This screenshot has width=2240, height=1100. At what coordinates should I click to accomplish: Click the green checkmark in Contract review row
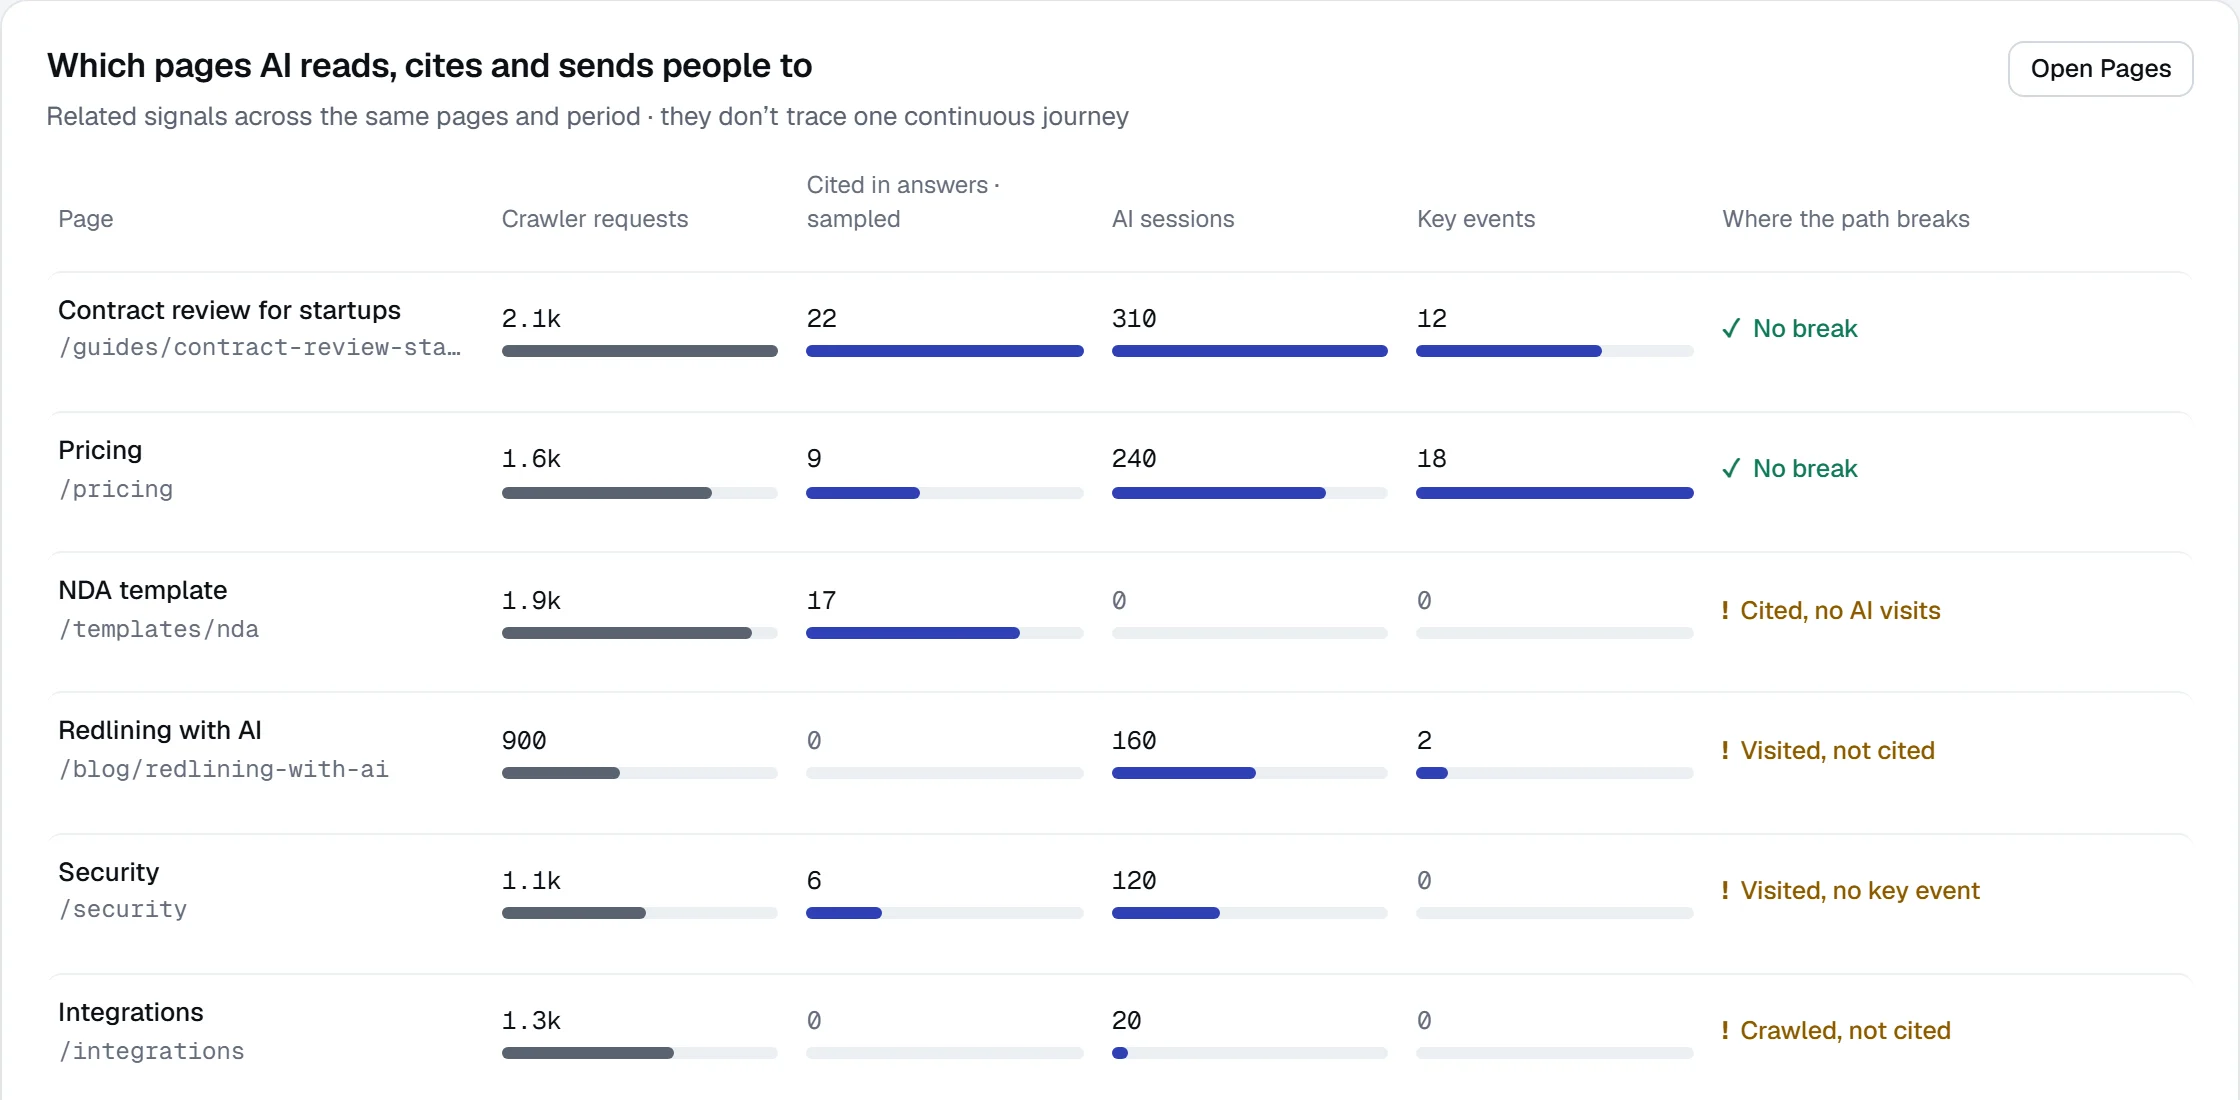coord(1731,329)
